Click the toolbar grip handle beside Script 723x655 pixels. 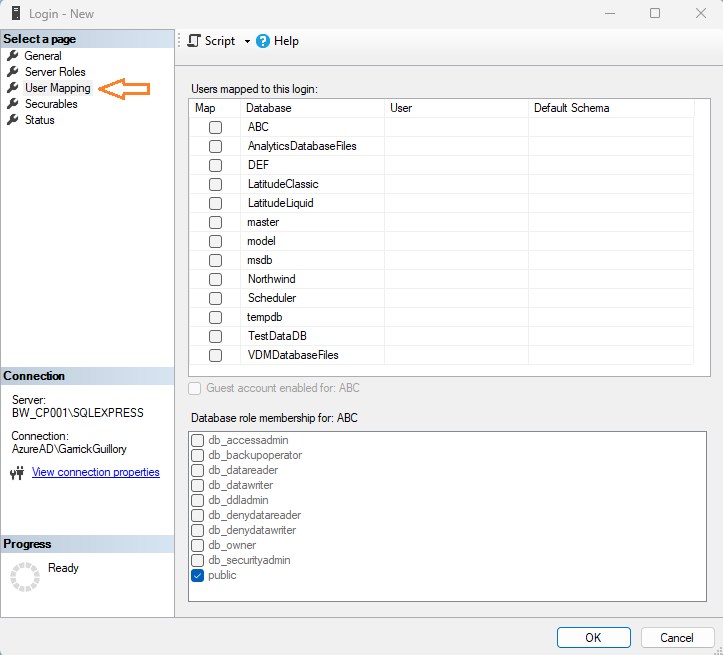click(x=179, y=41)
